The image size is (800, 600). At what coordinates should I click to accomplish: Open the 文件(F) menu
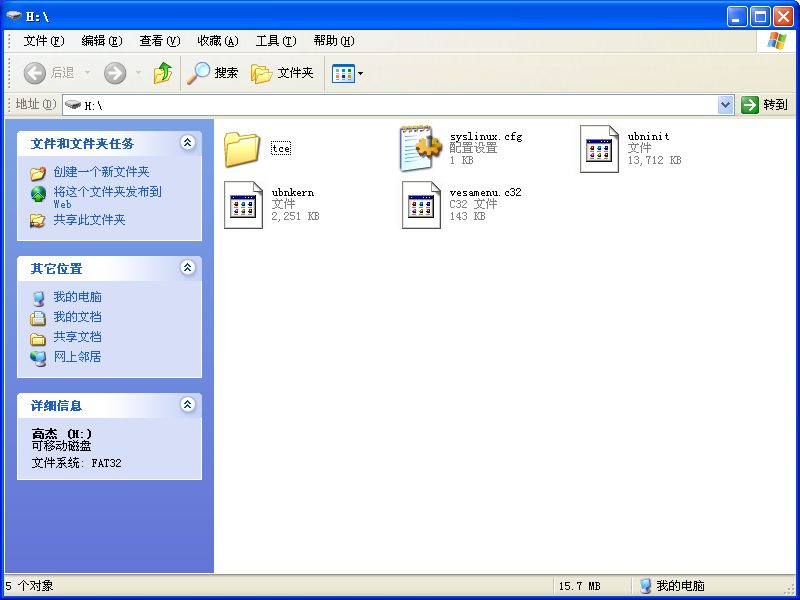pos(43,41)
